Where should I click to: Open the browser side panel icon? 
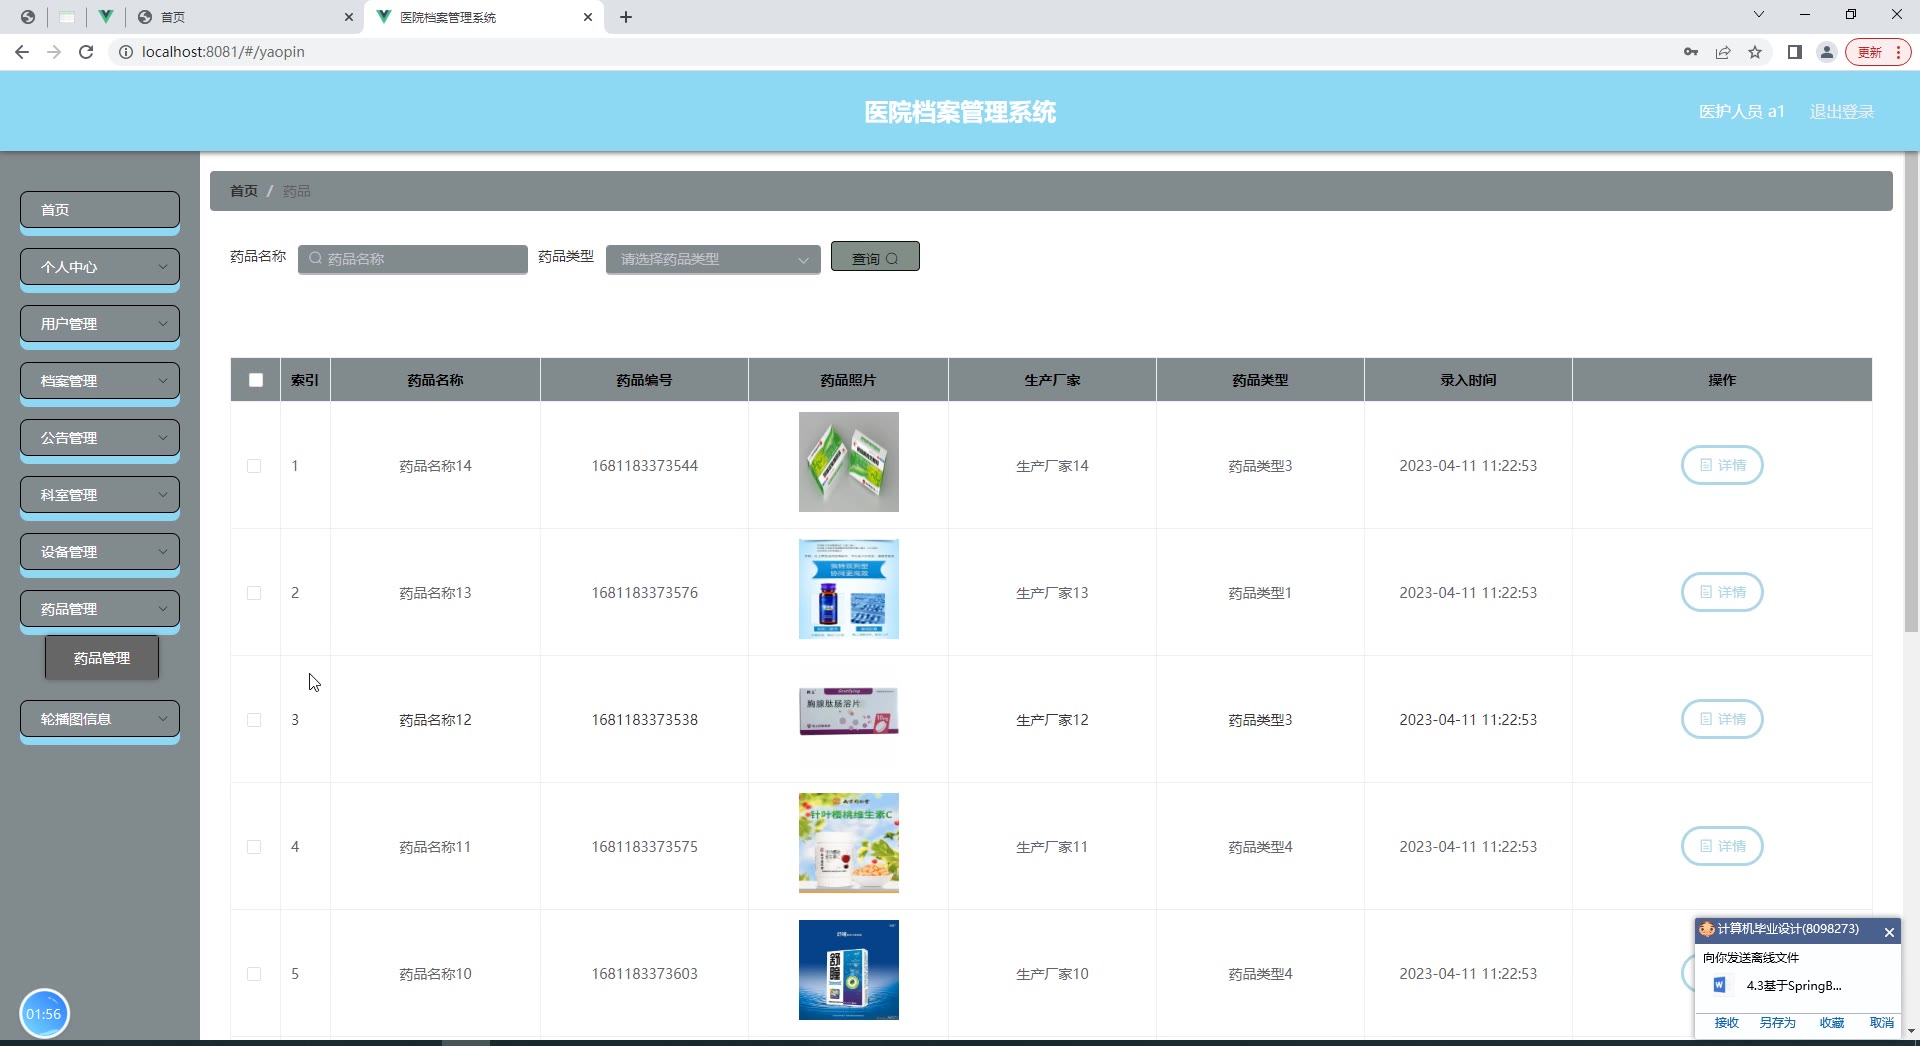point(1795,52)
